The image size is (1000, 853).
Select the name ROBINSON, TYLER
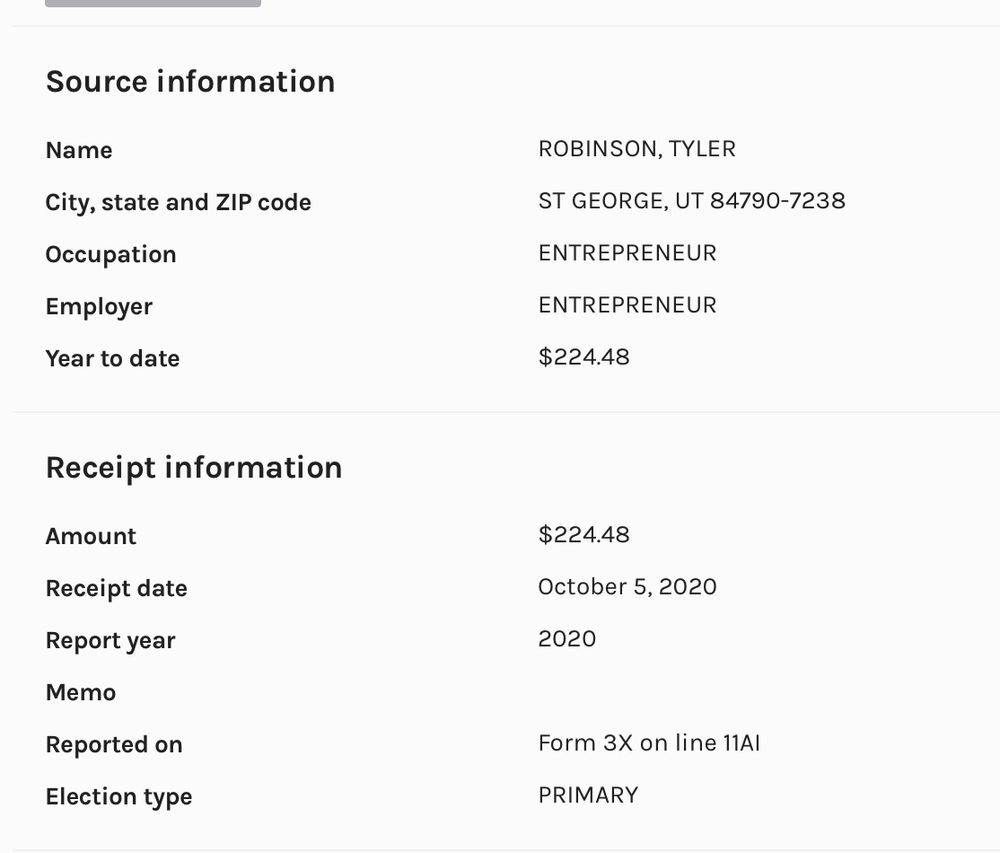(x=636, y=149)
